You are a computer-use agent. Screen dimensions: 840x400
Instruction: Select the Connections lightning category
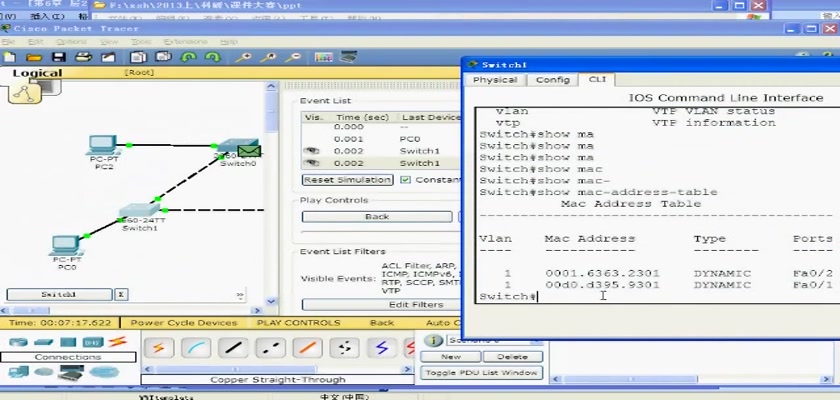pos(117,341)
